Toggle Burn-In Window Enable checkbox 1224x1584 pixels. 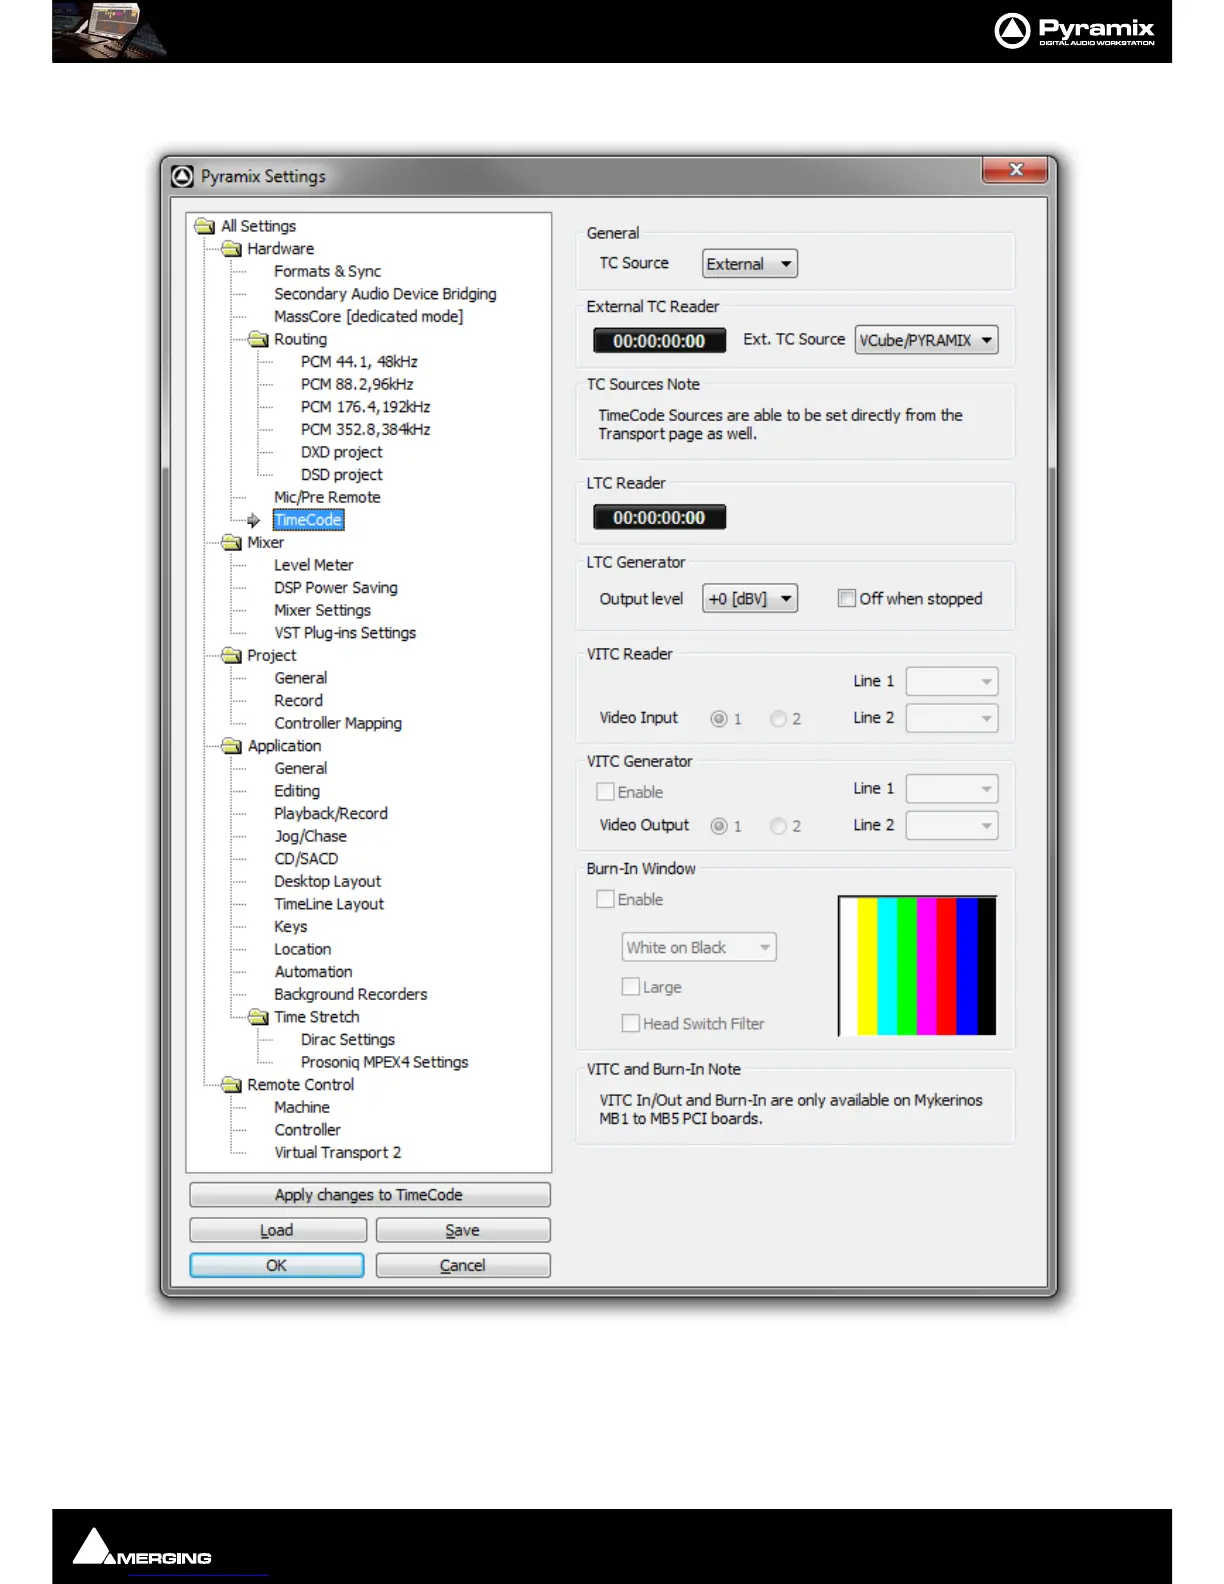pos(605,899)
